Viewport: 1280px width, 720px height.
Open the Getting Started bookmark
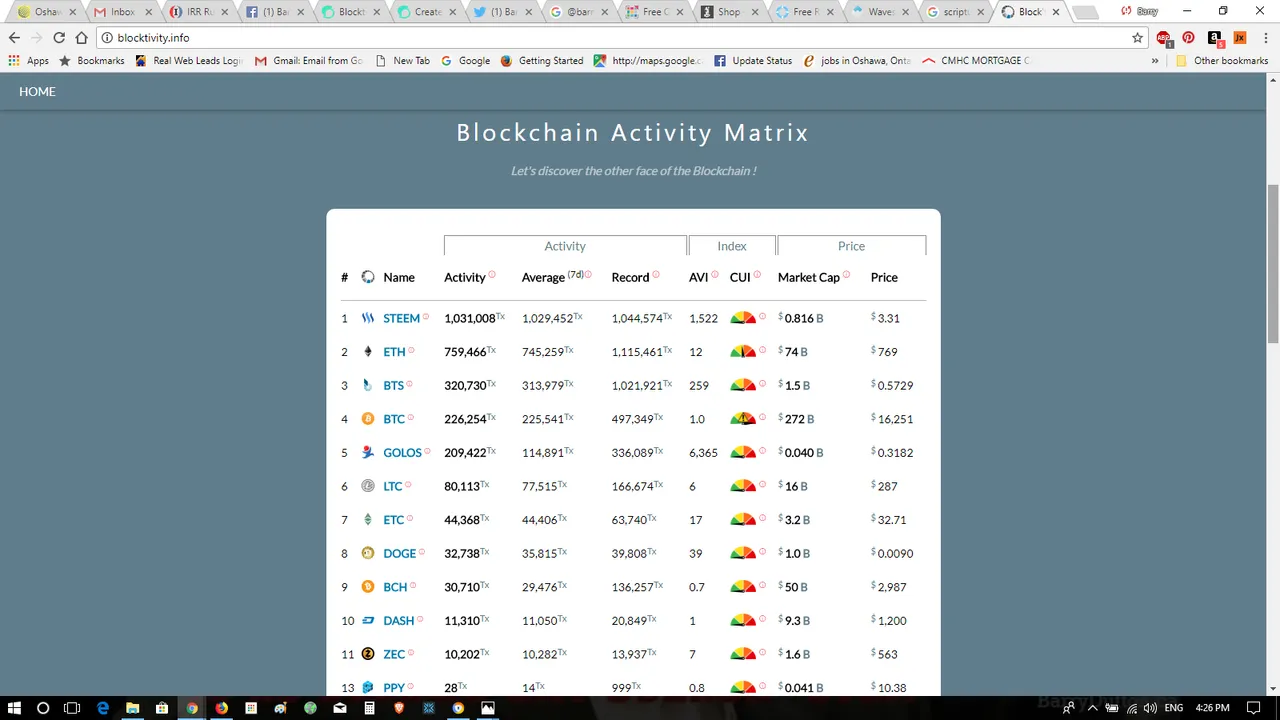click(541, 60)
